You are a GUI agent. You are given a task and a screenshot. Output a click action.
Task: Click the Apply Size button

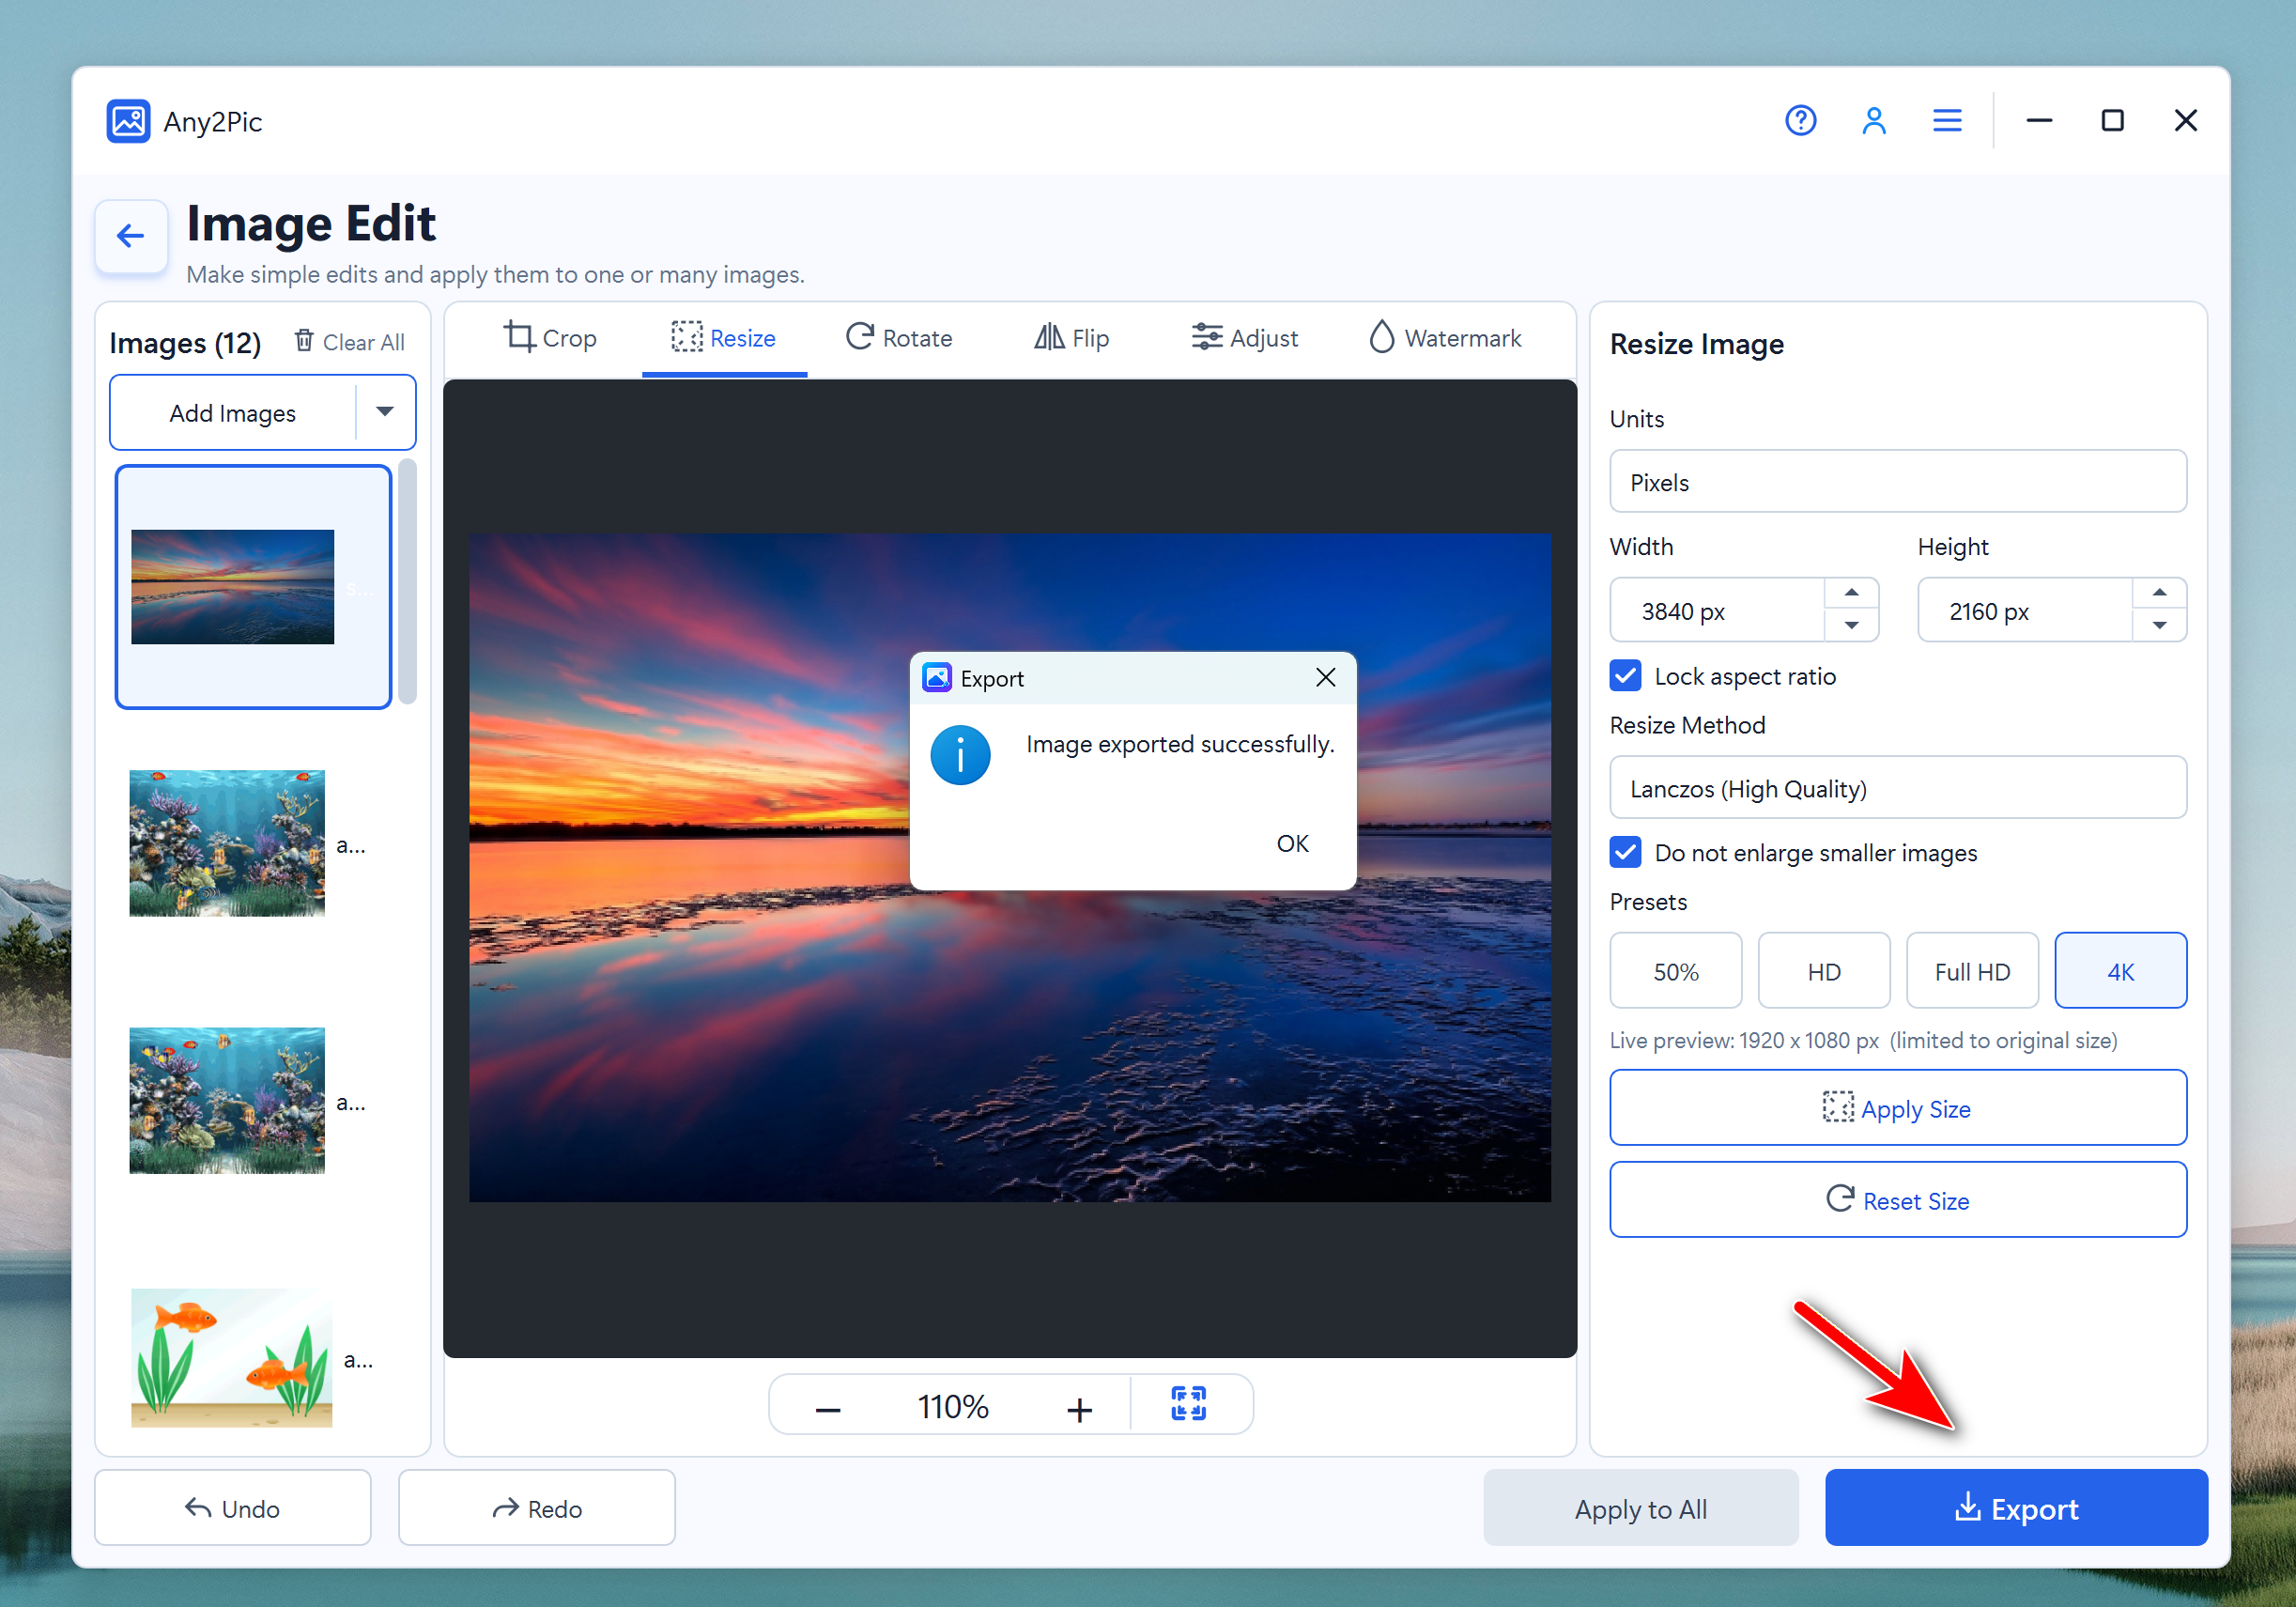click(x=1897, y=1108)
